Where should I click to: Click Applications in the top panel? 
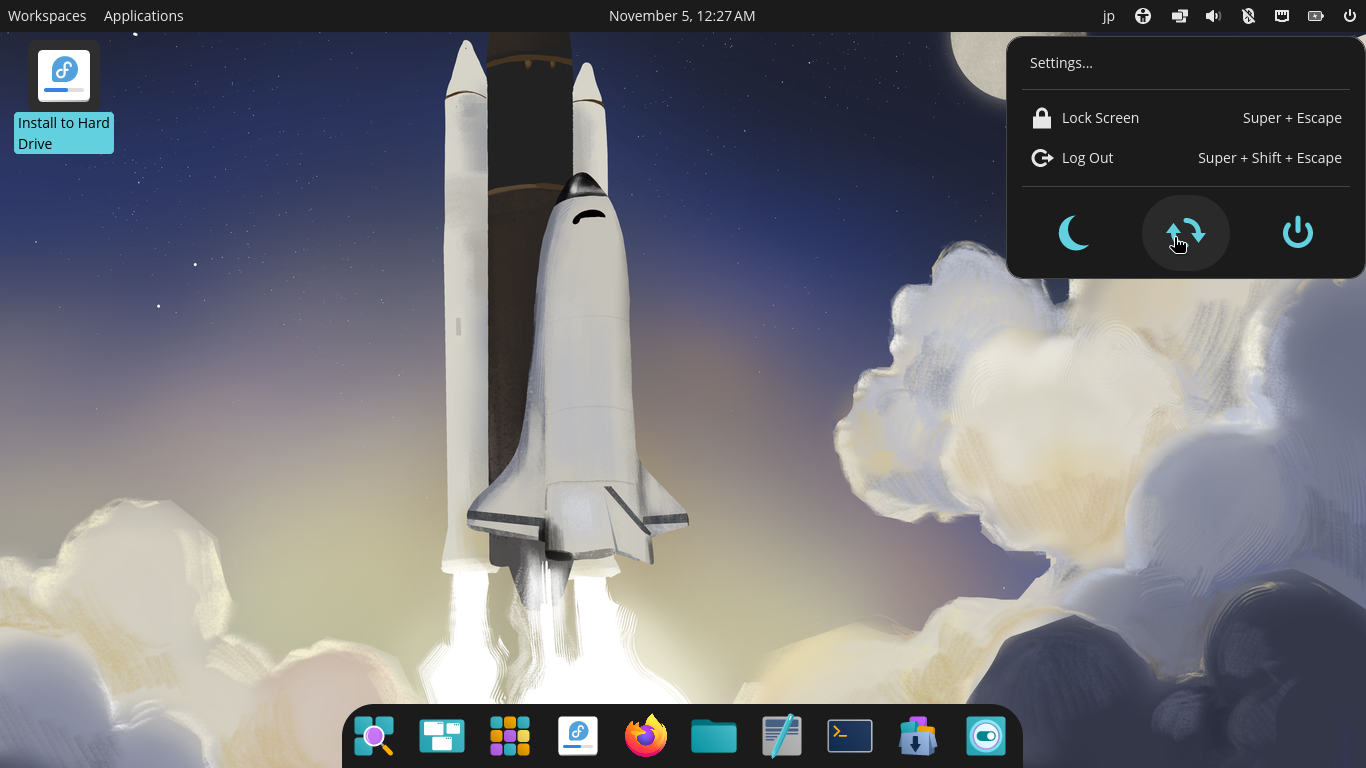tap(144, 16)
